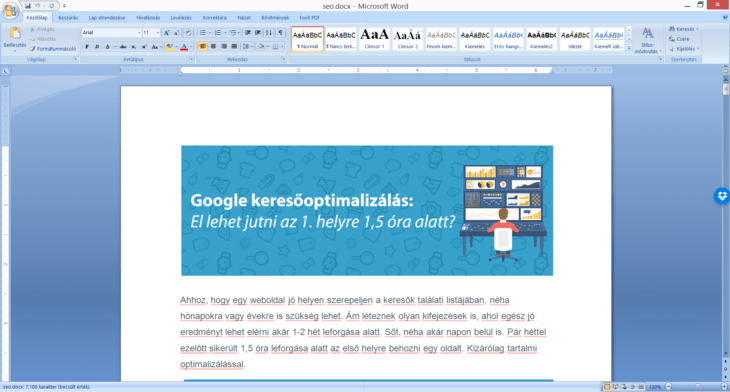Insert a numbered list
Viewport: 730px width, 392px height.
coord(217,33)
